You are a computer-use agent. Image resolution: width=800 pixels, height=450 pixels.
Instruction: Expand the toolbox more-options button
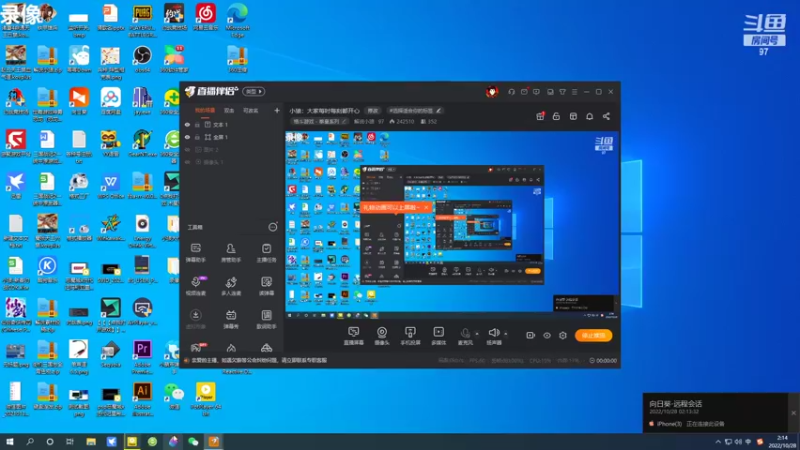pos(273,227)
